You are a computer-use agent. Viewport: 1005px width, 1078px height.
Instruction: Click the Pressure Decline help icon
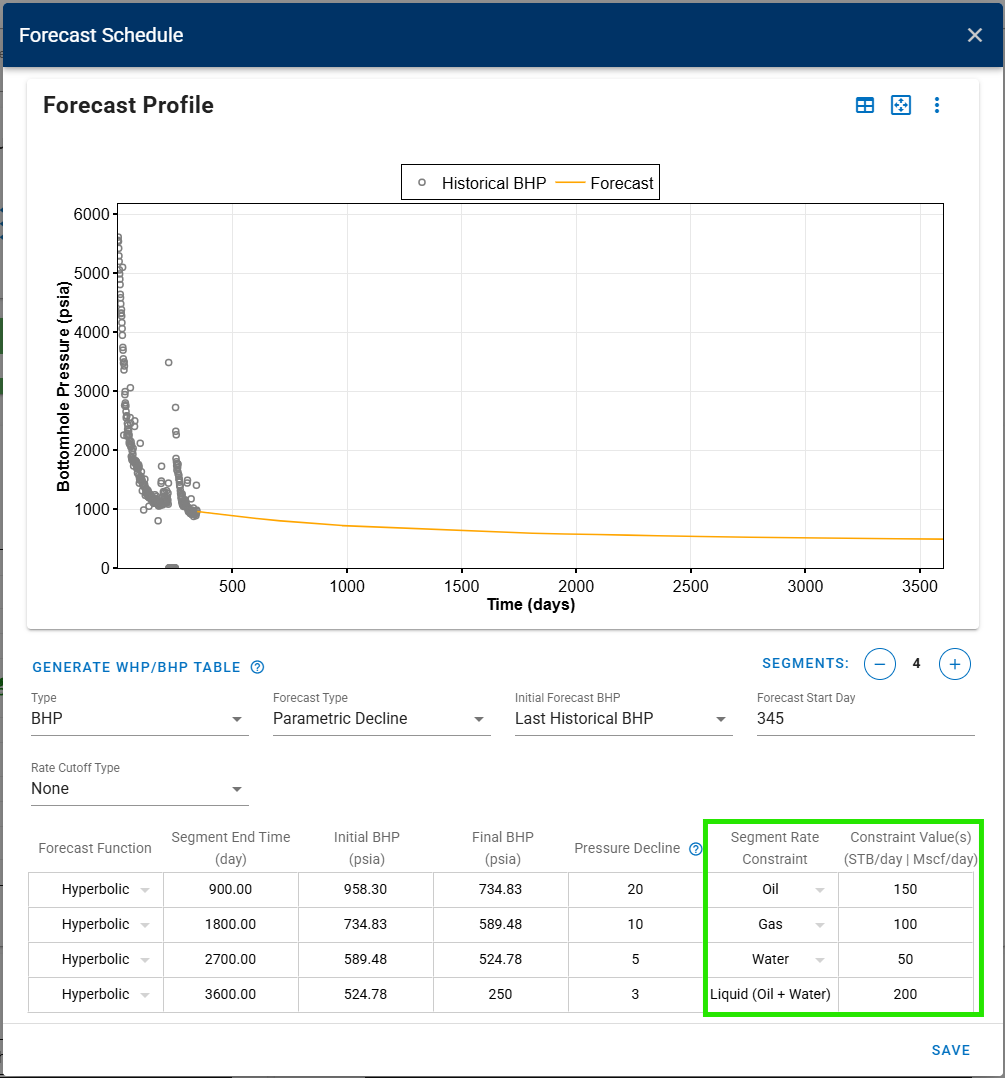point(696,849)
